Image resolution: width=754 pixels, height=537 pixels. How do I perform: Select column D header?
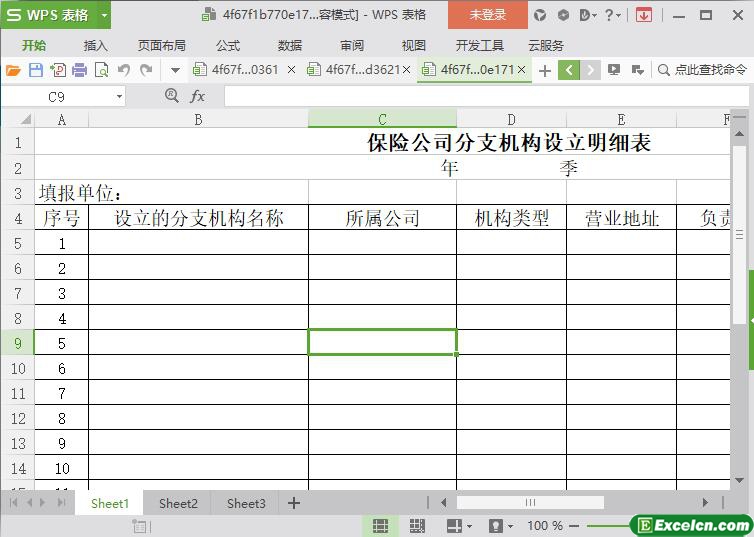click(511, 119)
